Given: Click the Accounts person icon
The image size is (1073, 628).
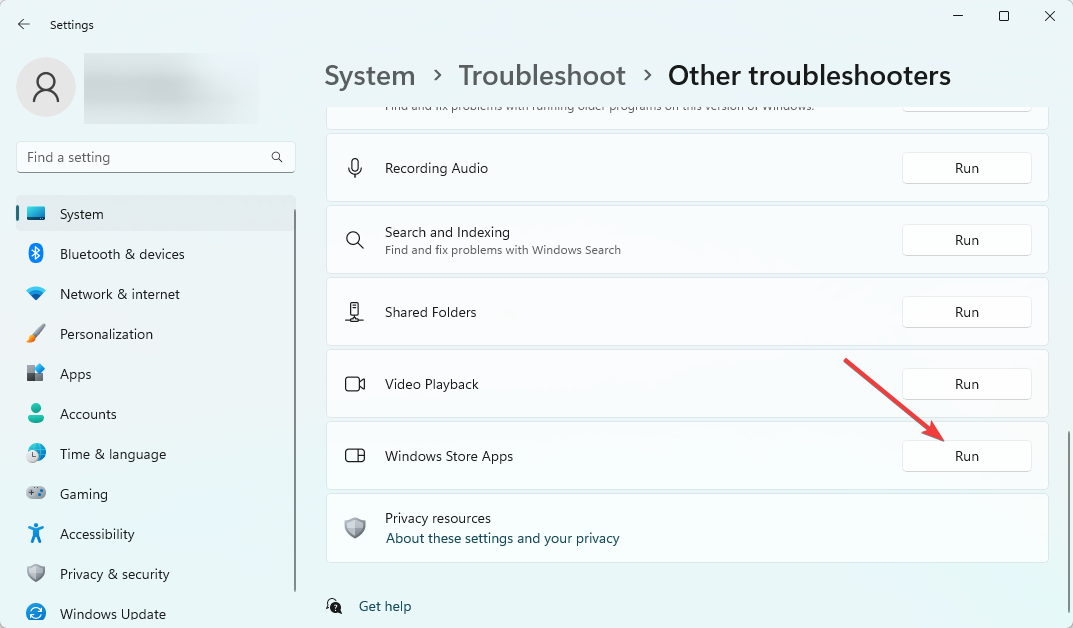Looking at the screenshot, I should point(36,413).
